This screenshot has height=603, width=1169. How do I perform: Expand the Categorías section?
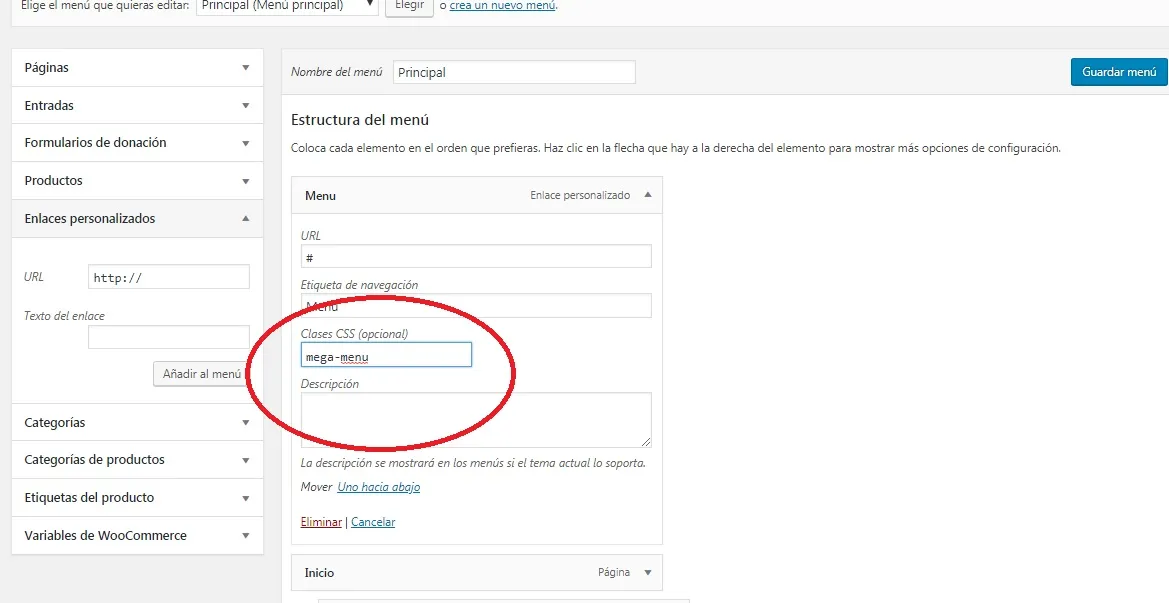click(245, 423)
